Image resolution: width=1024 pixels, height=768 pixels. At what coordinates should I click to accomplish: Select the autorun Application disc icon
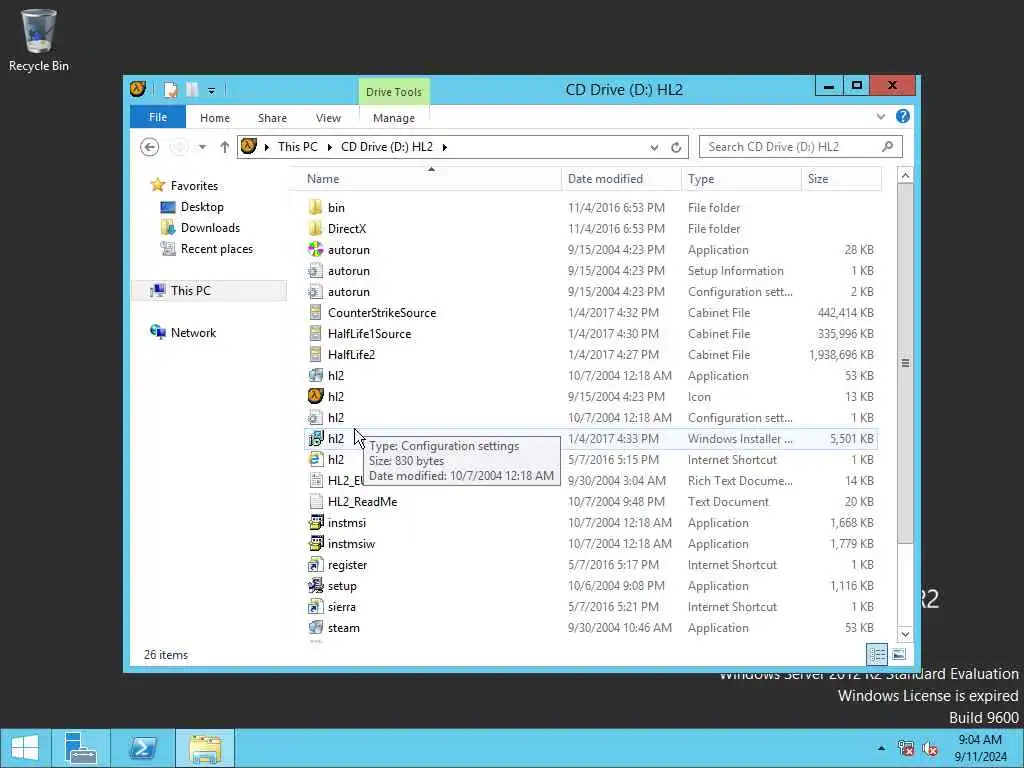point(315,249)
